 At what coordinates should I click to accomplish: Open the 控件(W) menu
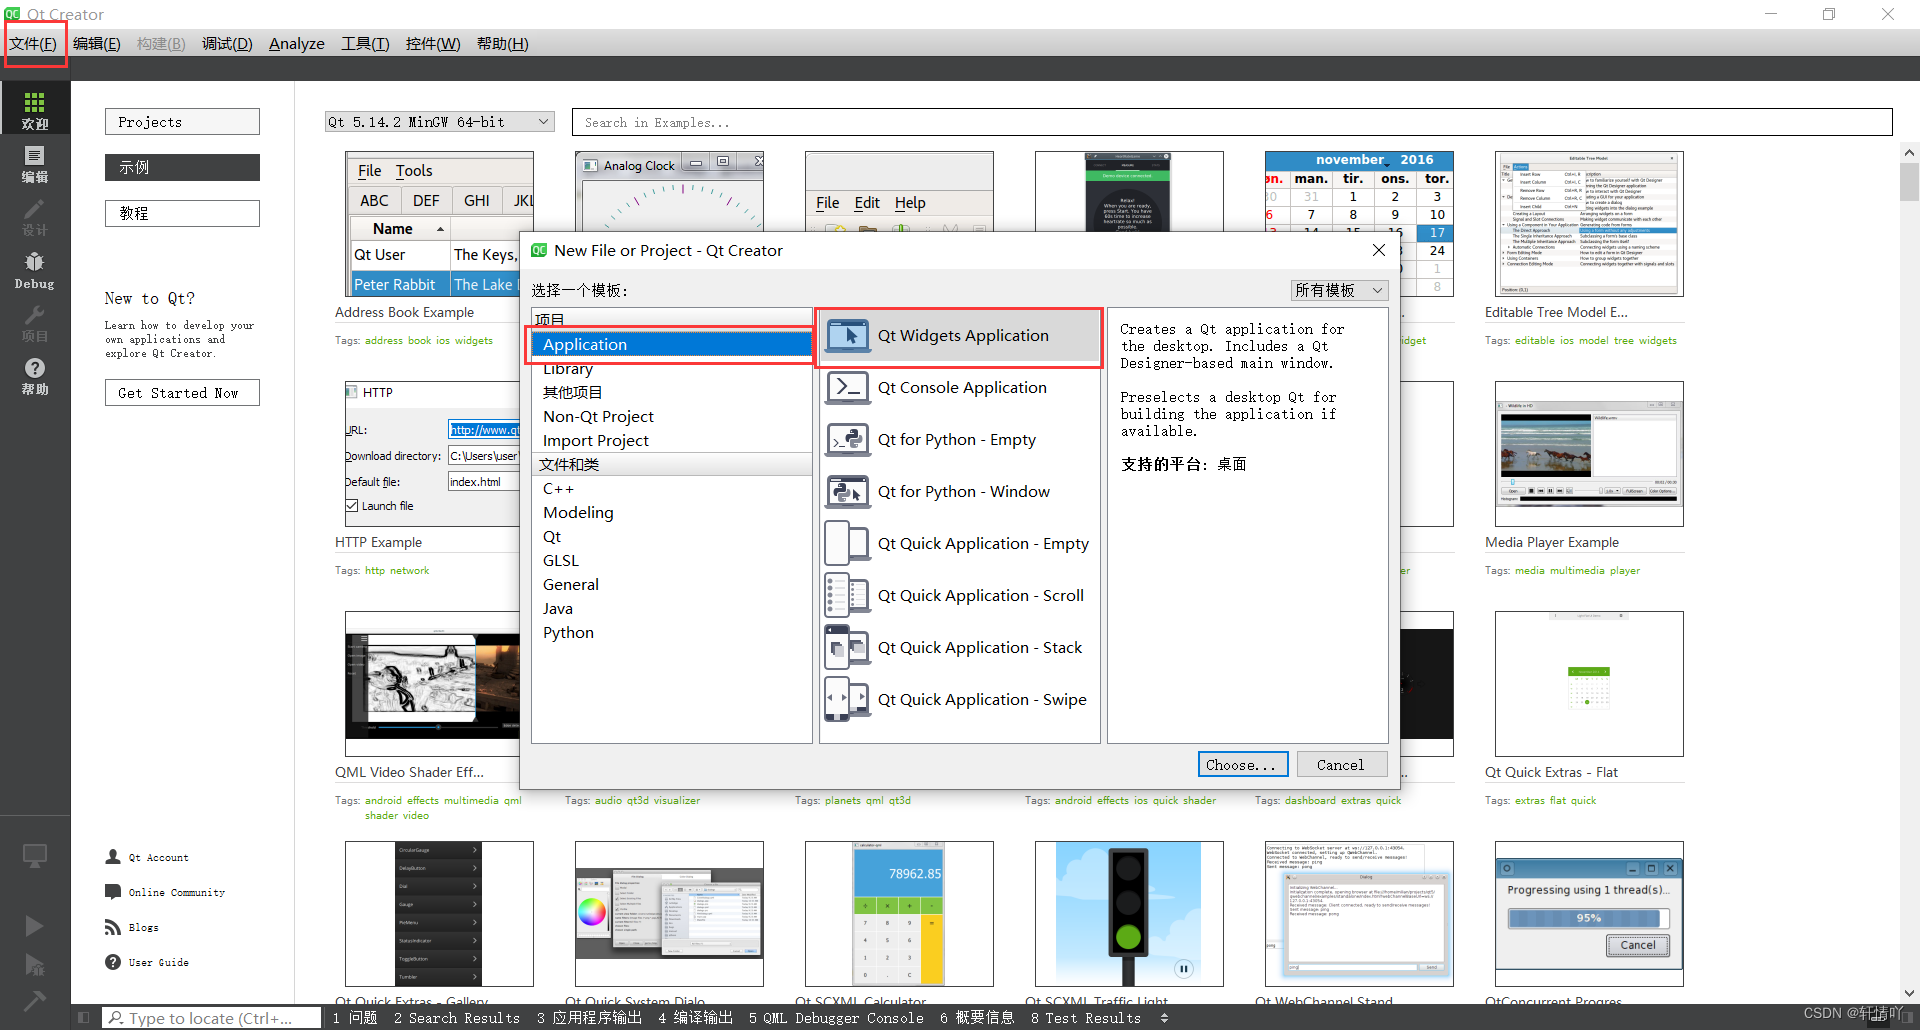point(433,44)
